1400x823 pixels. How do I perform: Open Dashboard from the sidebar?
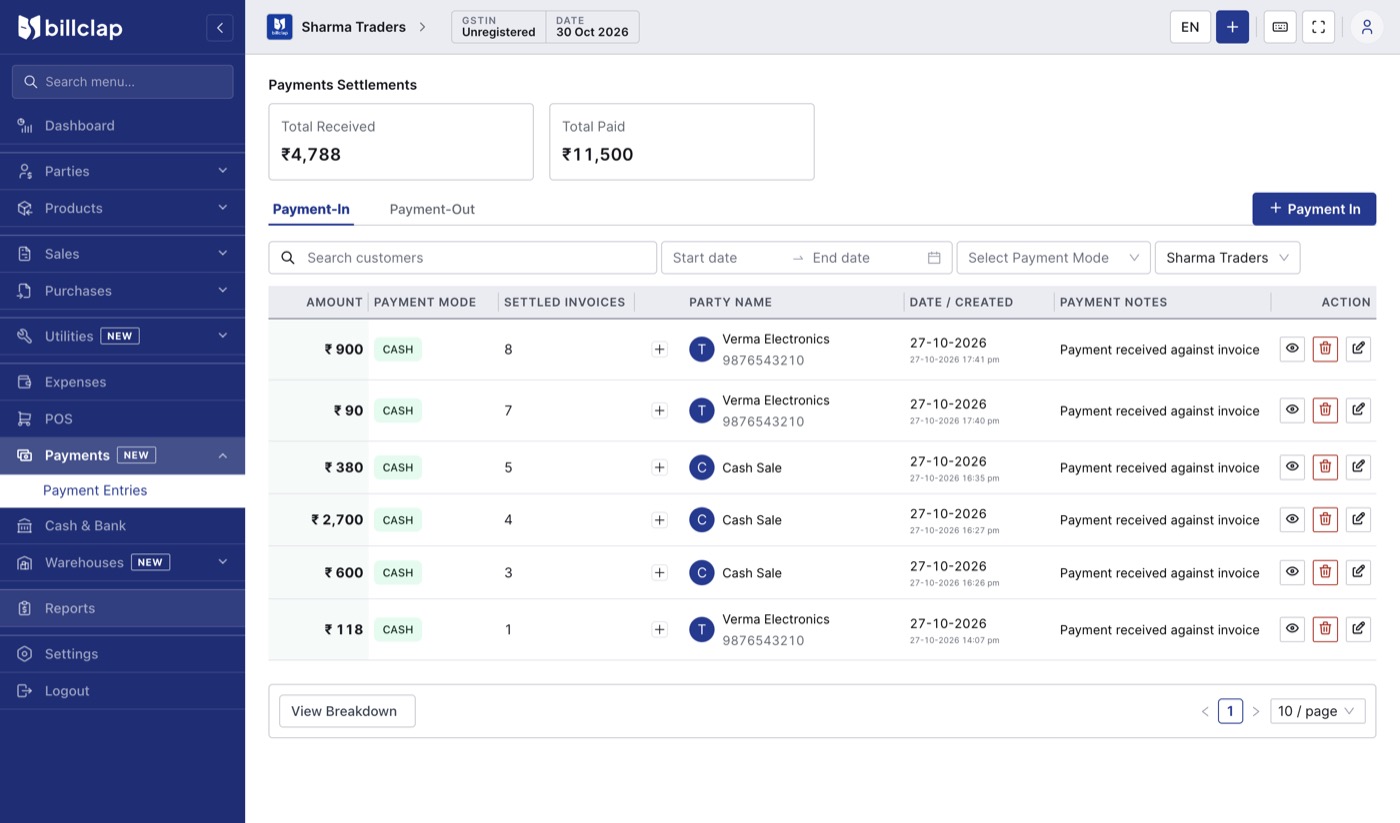tap(122, 126)
